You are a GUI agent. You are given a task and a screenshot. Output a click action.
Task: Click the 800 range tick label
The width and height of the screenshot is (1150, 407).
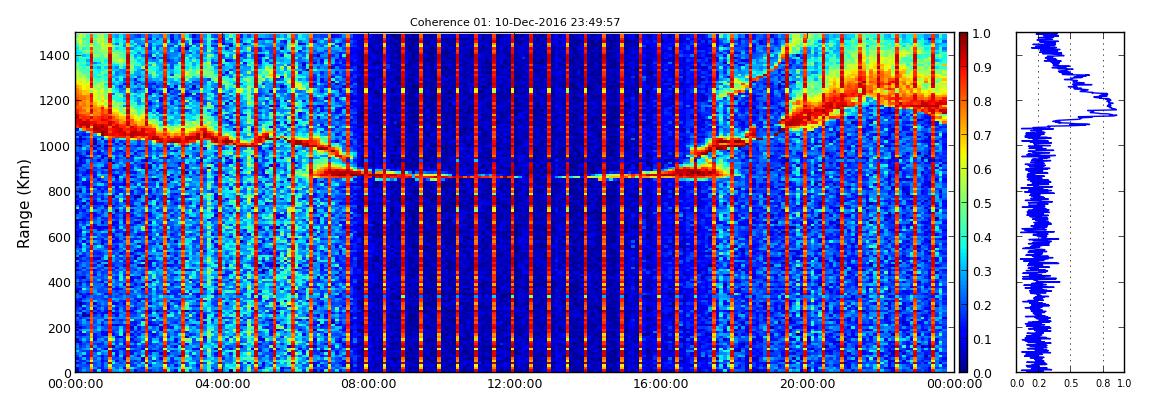point(59,191)
